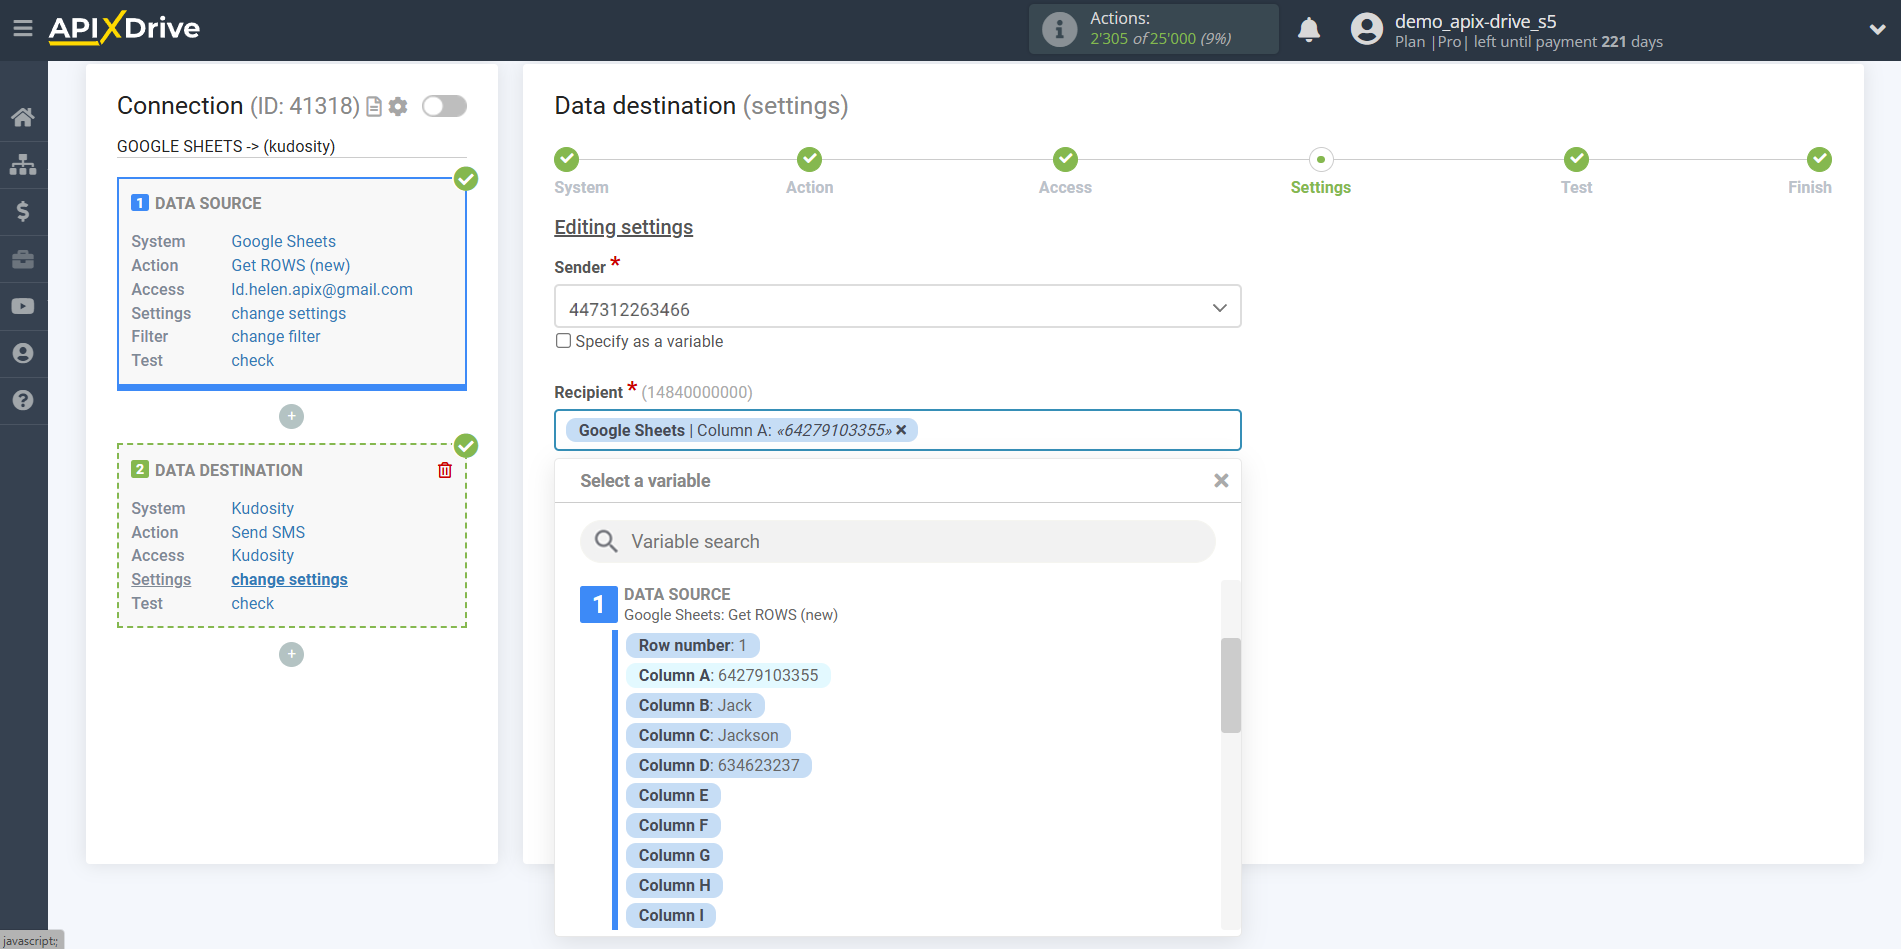Viewport: 1901px width, 949px height.
Task: Select Column G variable
Action: (674, 855)
